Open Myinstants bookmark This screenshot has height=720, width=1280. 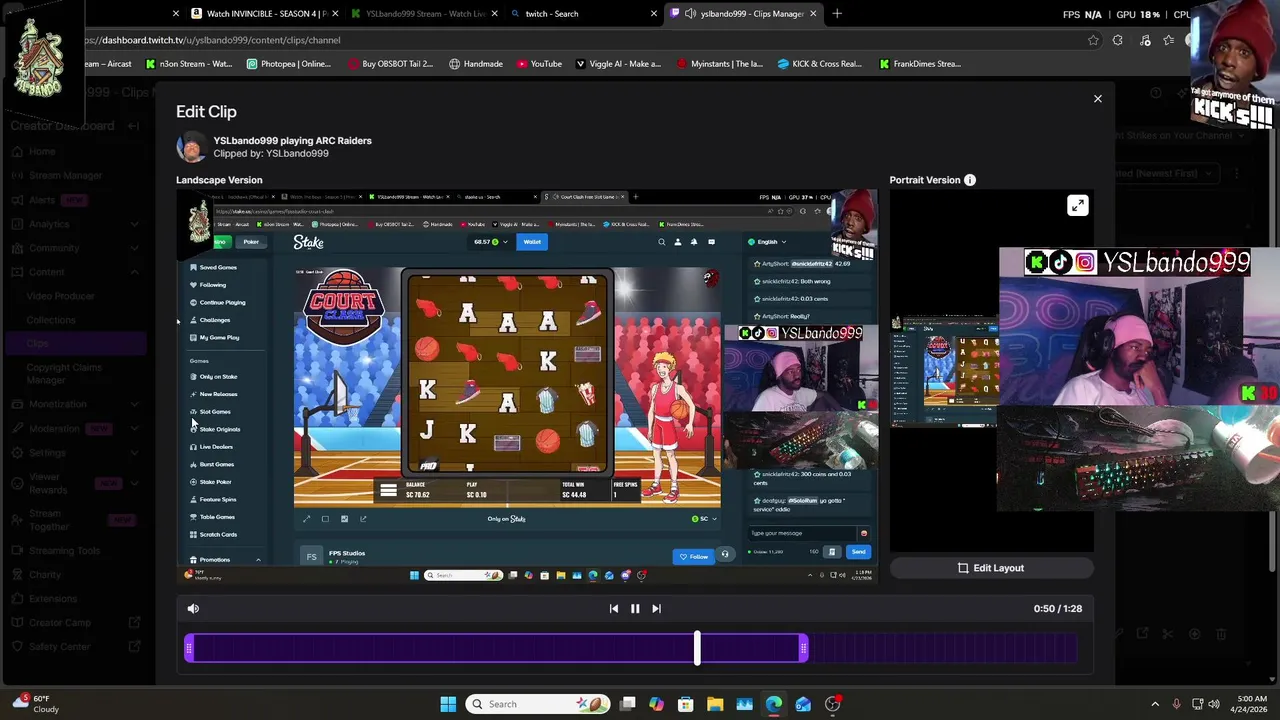click(720, 64)
